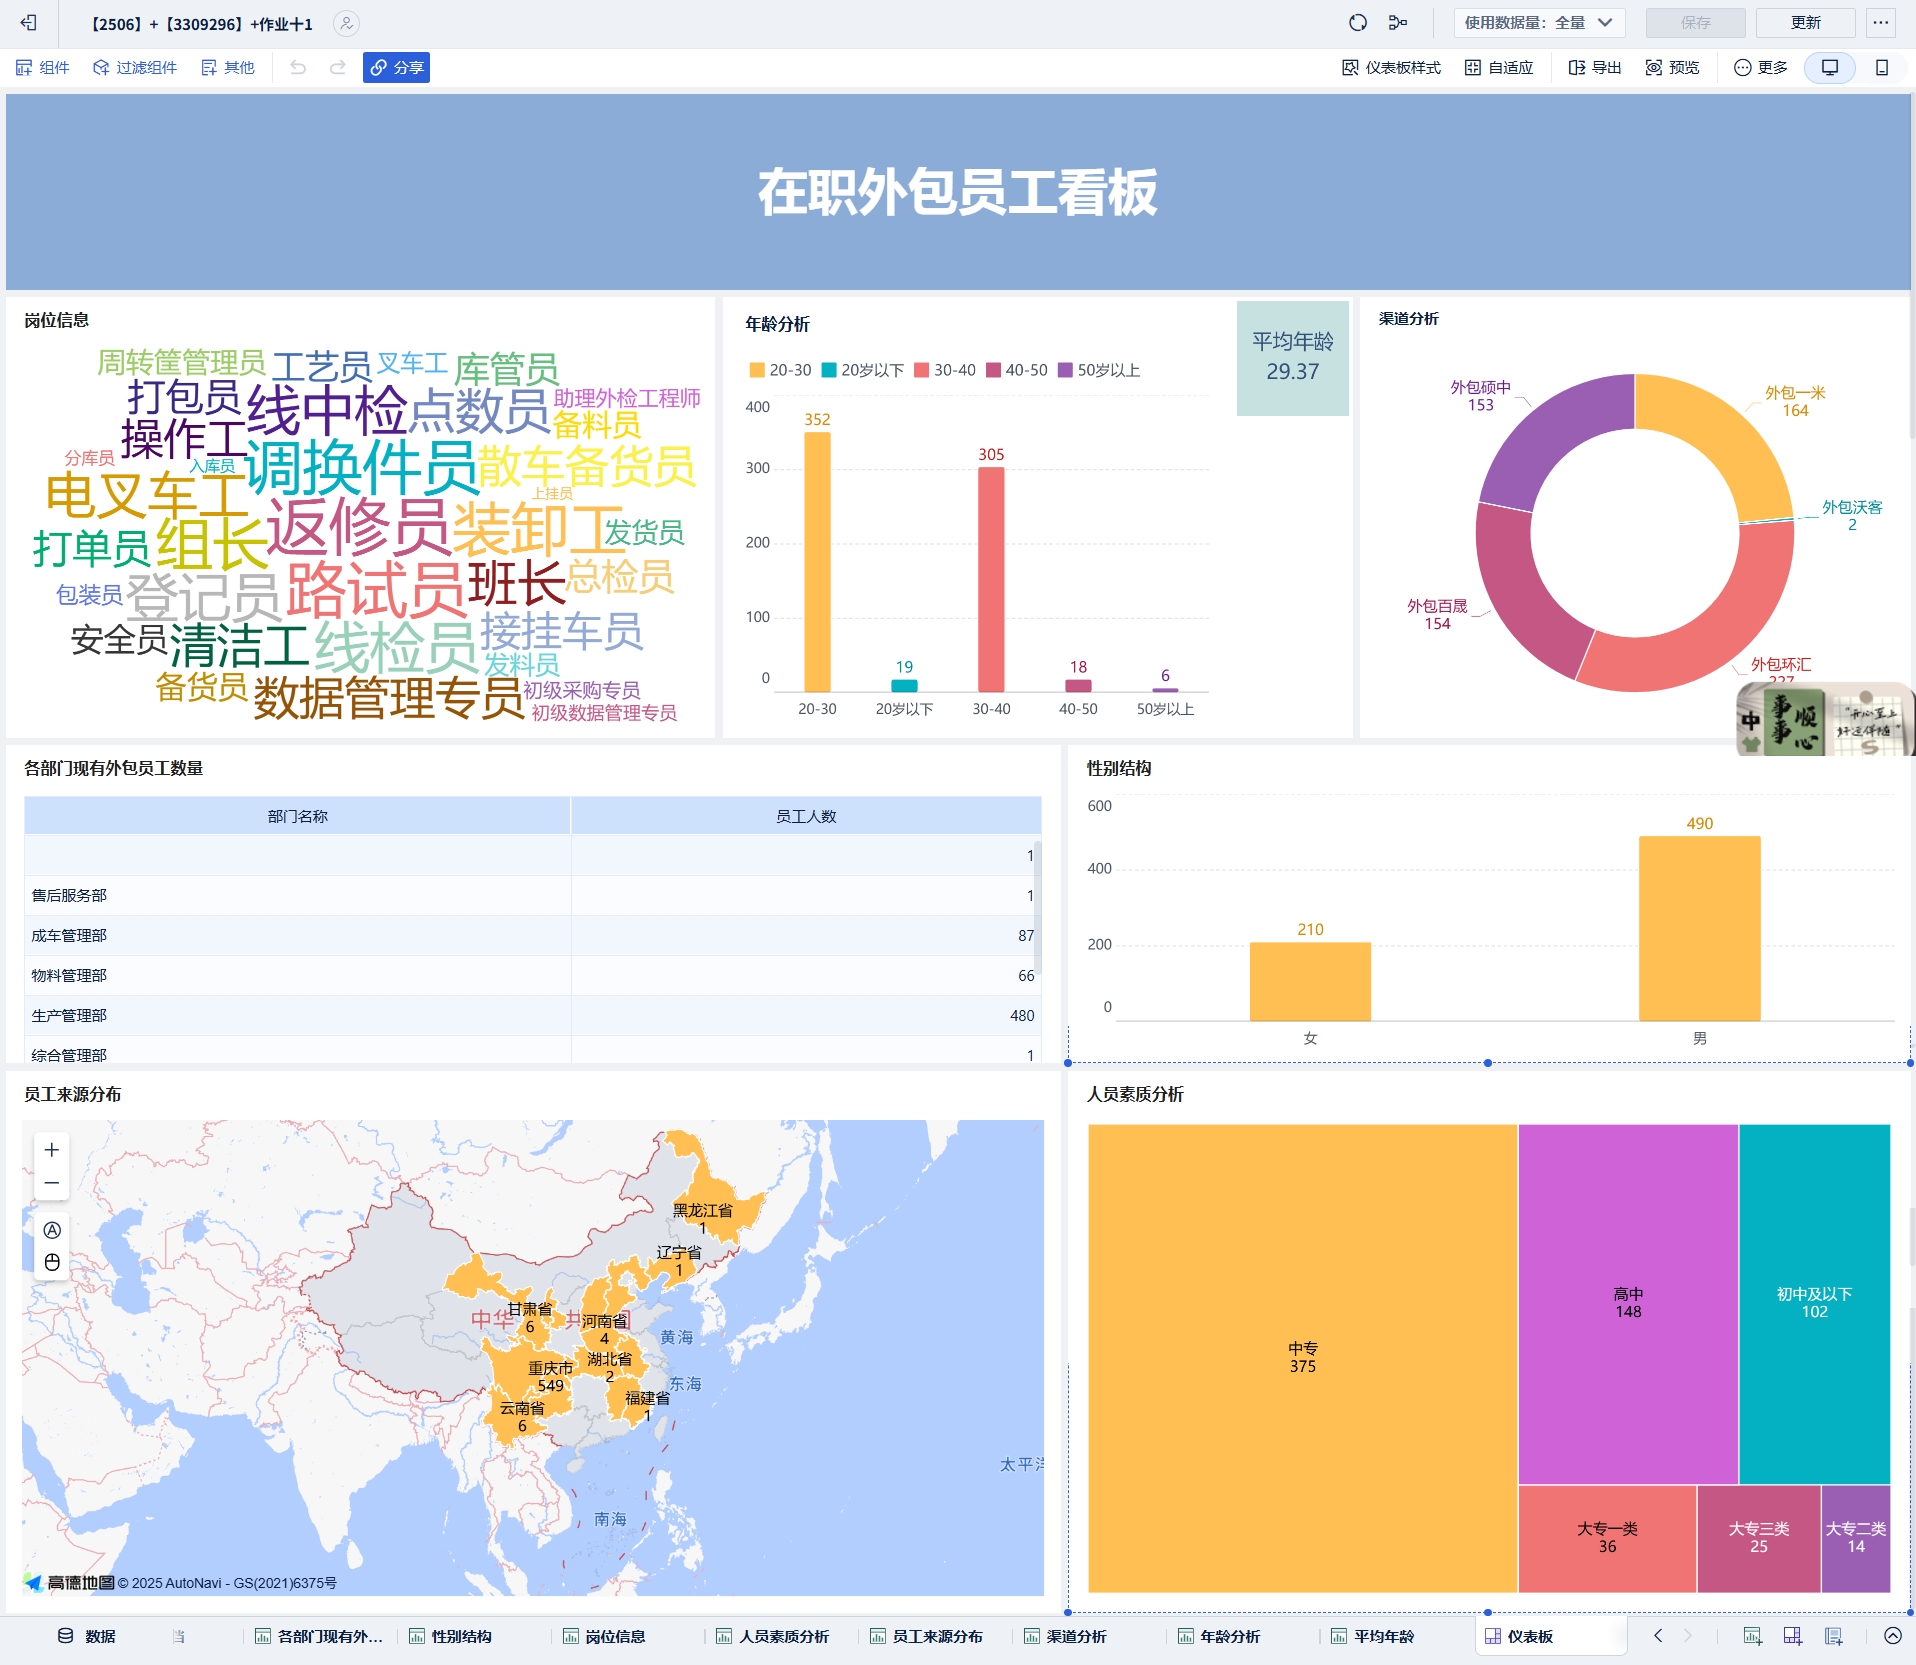Switch to 平均年龄 tab
This screenshot has width=1916, height=1665.
[1373, 1636]
